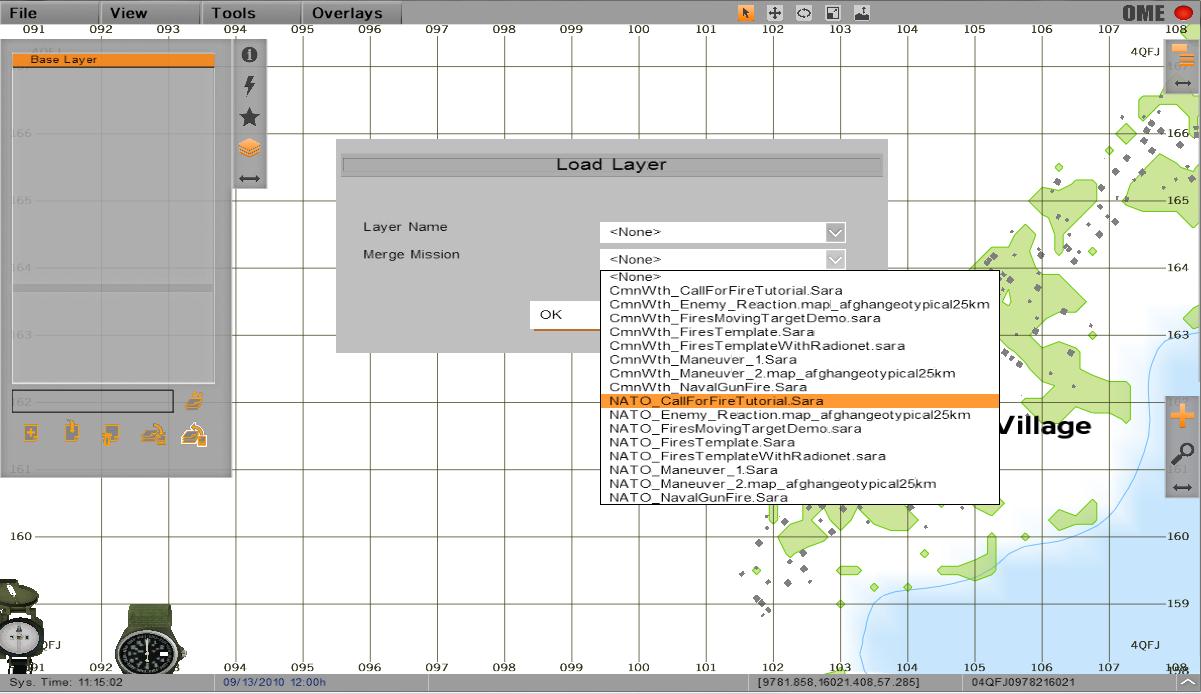This screenshot has width=1201, height=694.
Task: Click the scale/resize tool icon
Action: pyautogui.click(x=832, y=13)
